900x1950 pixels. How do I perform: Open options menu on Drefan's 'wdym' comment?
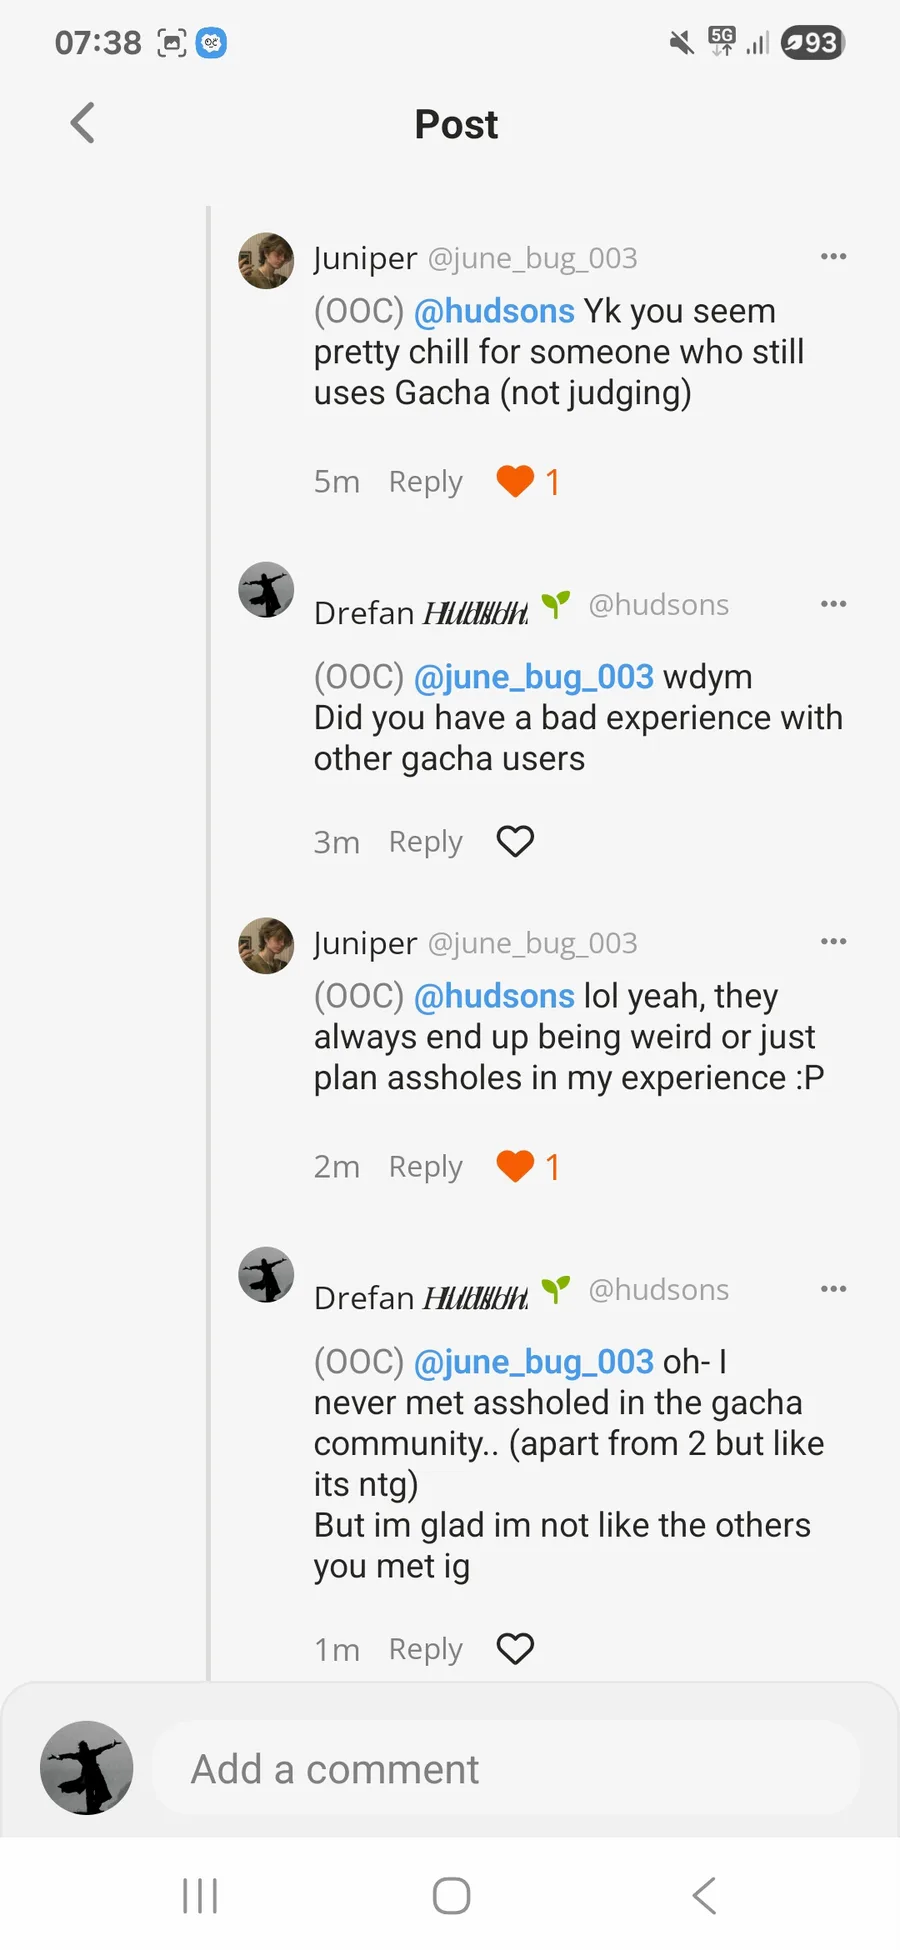[833, 604]
